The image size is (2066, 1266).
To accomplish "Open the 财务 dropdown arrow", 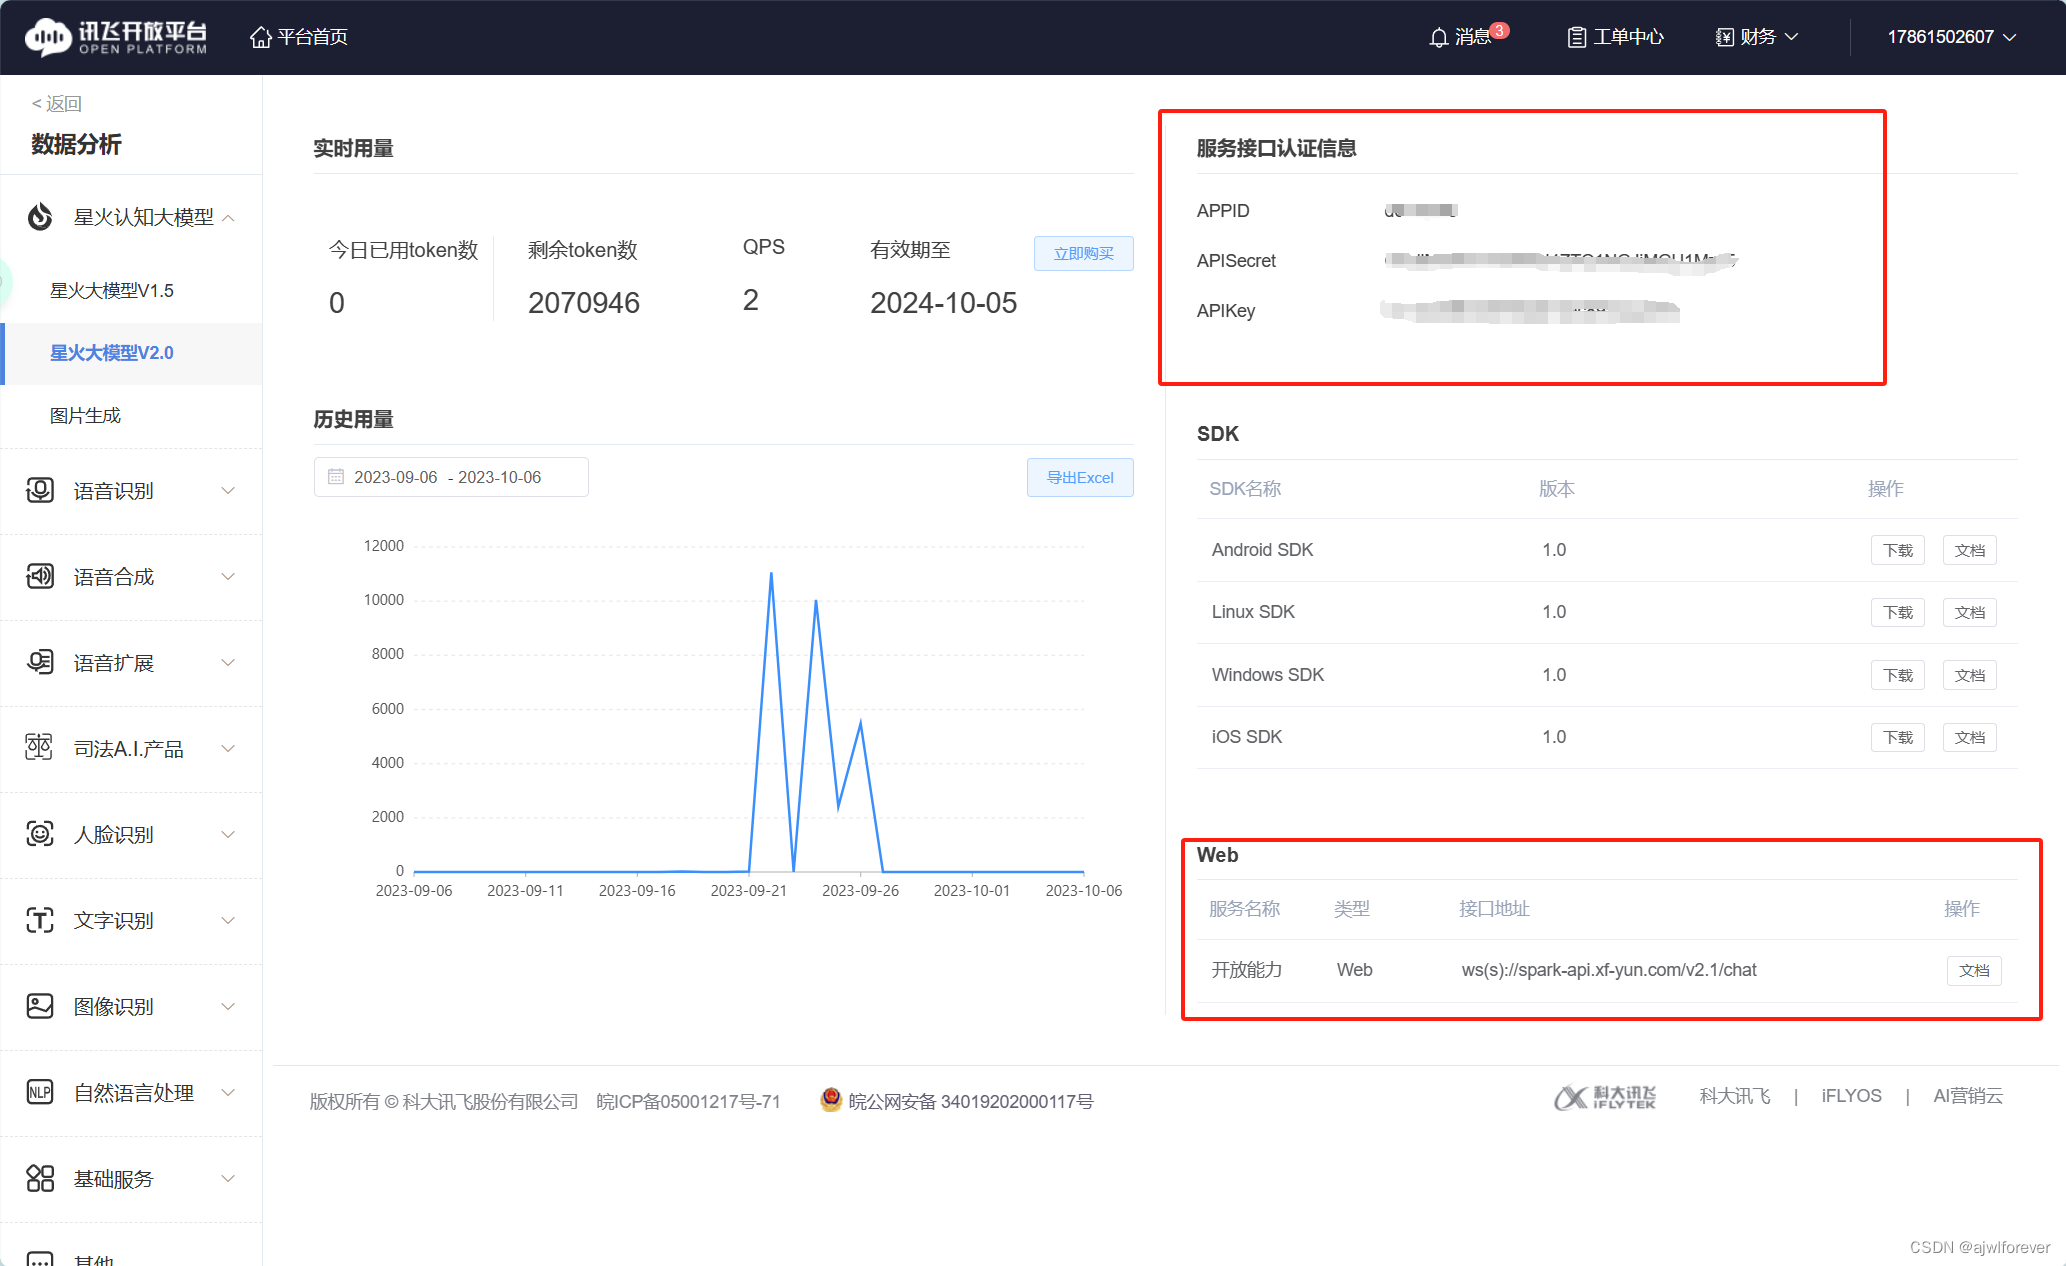I will (1791, 37).
